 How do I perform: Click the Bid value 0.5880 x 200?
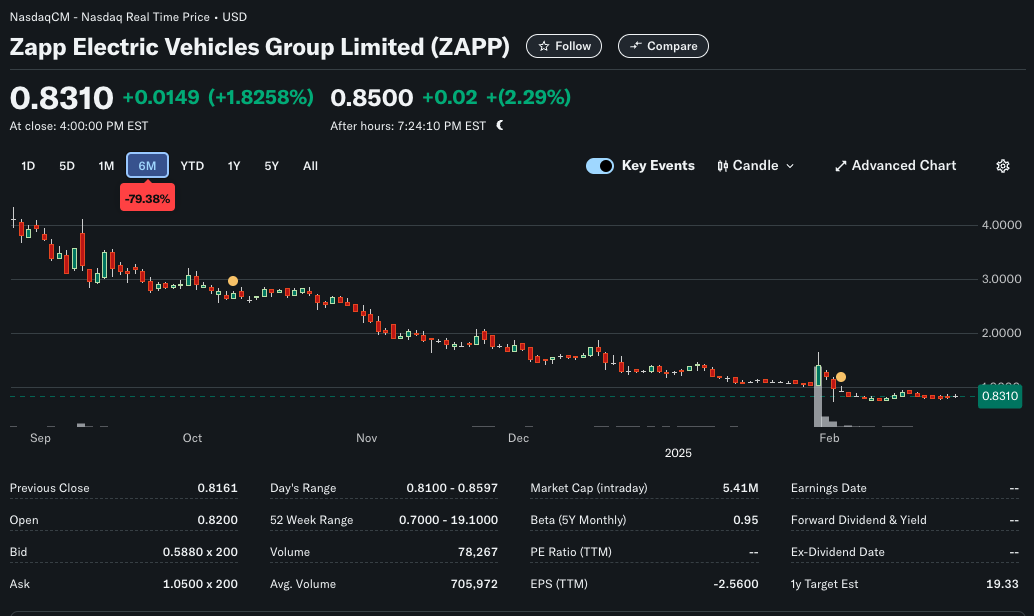pyautogui.click(x=200, y=552)
